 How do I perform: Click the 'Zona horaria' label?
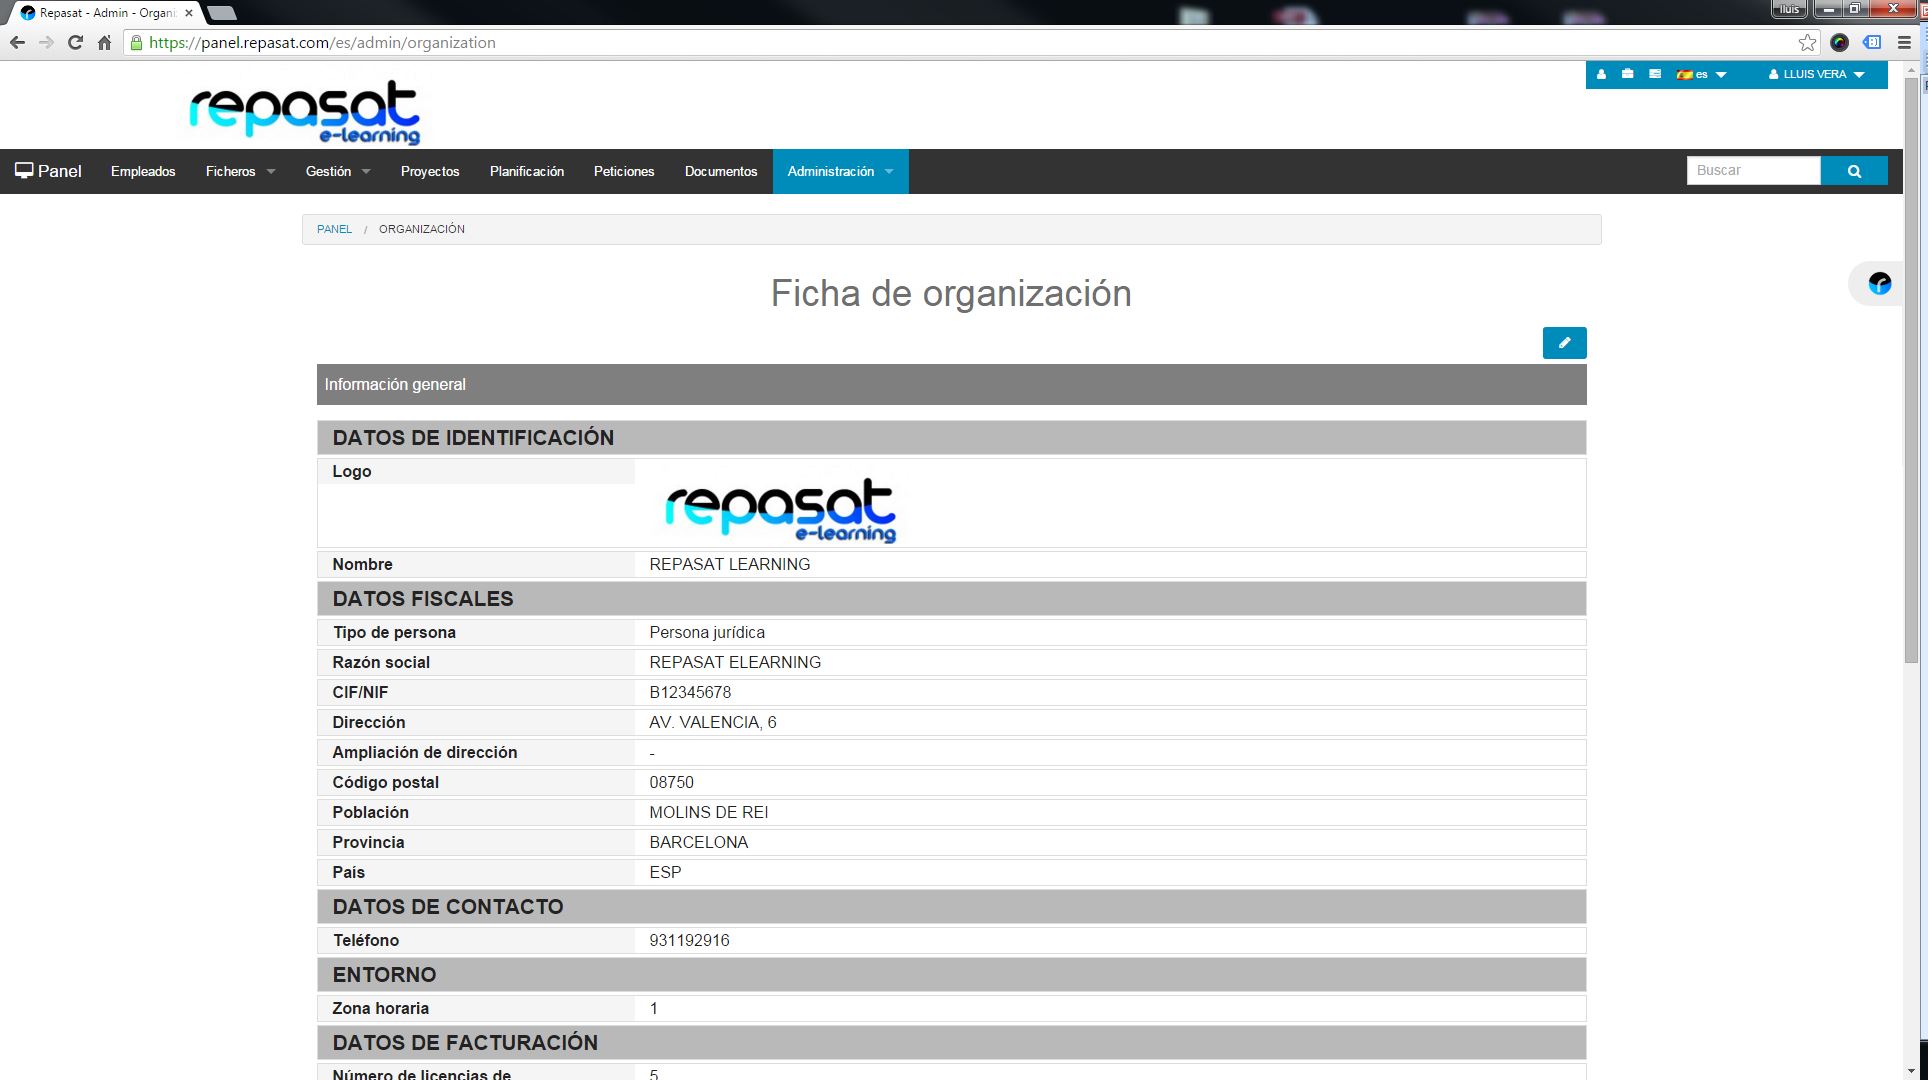pyautogui.click(x=381, y=1009)
